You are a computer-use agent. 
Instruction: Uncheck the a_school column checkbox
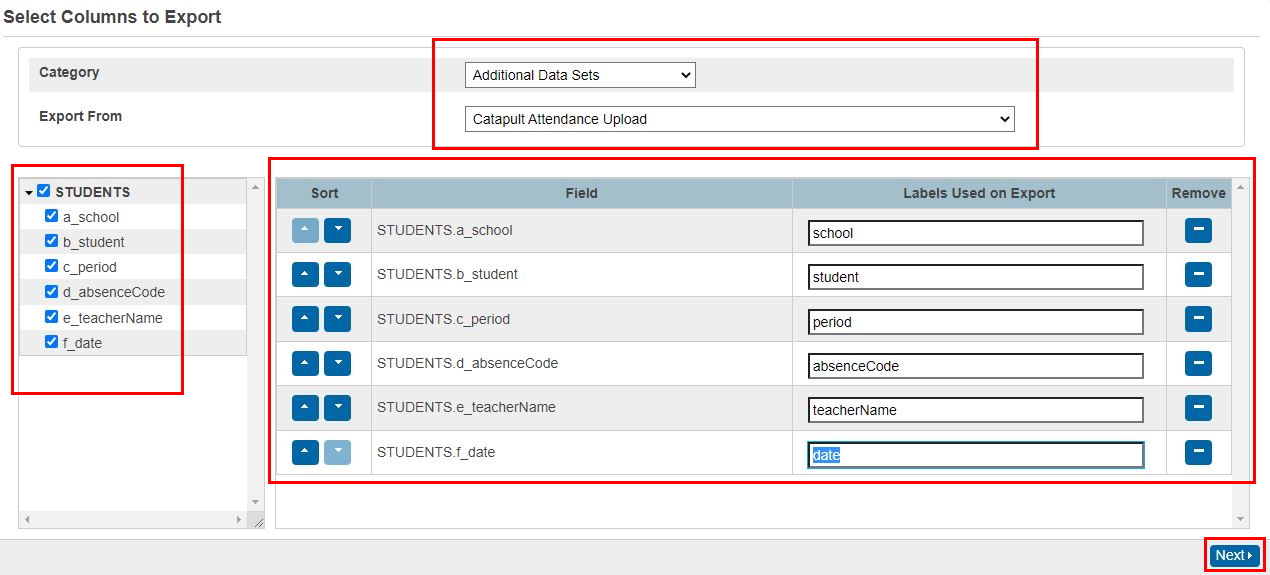click(52, 216)
